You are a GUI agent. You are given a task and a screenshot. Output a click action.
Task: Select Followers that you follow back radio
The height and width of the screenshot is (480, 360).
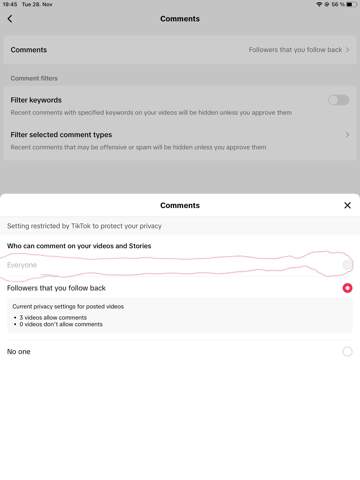(347, 288)
